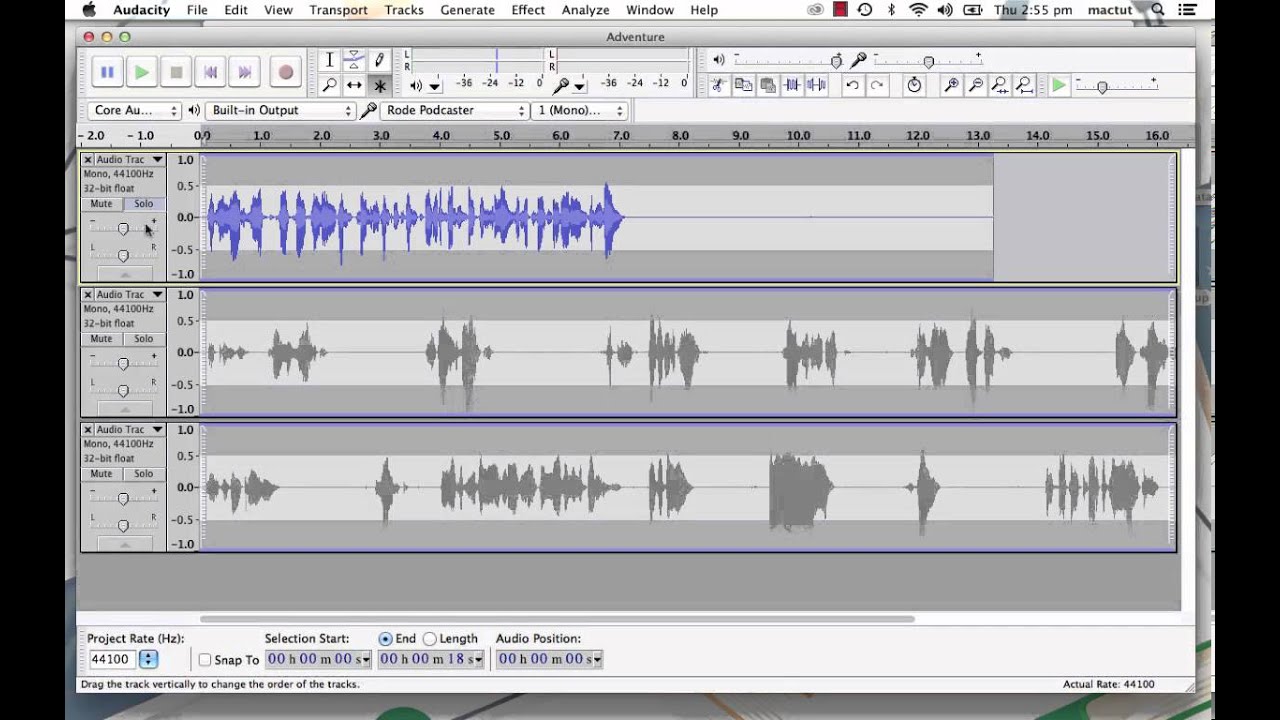Screen dimensions: 1280x720
Task: Click the Zoom Out magnifier icon
Action: (x=975, y=86)
